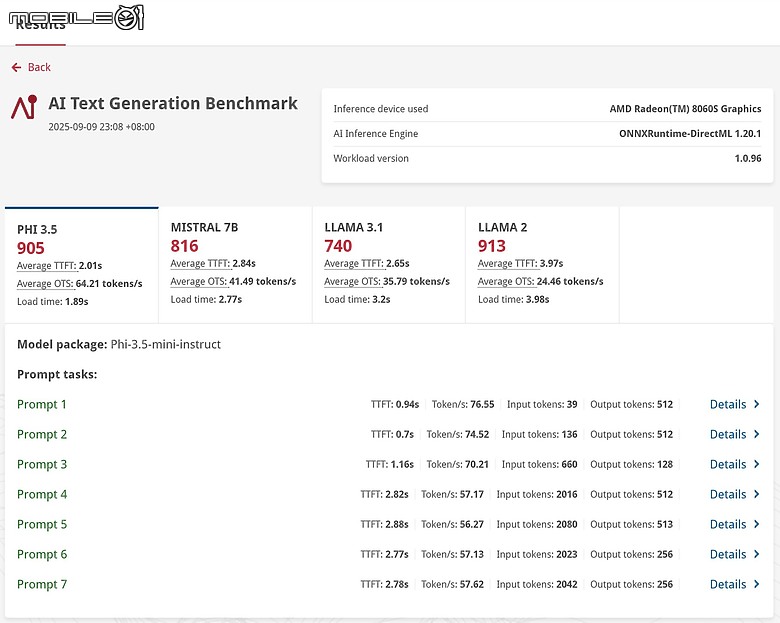Expand the Prompt 7 row
The image size is (780, 623).
pos(42,585)
